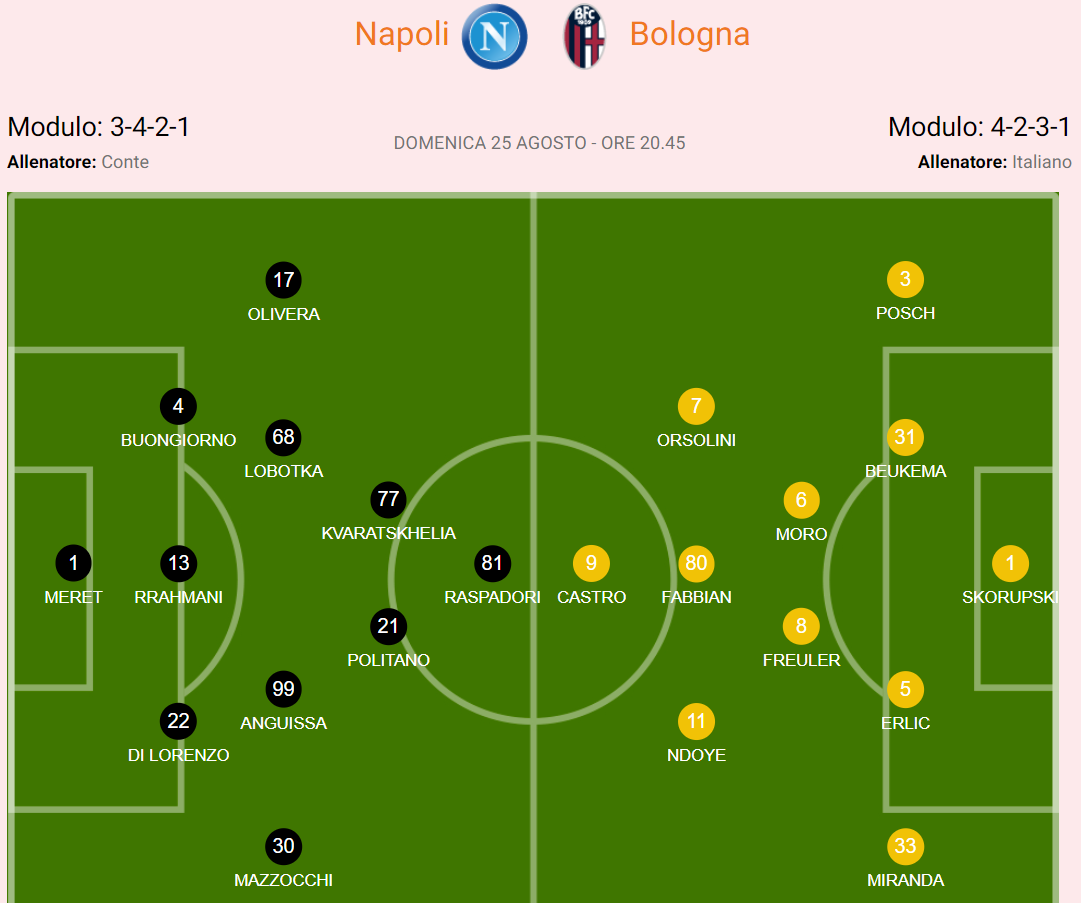Select Meret's number 1 goalkeeper marker

(73, 563)
